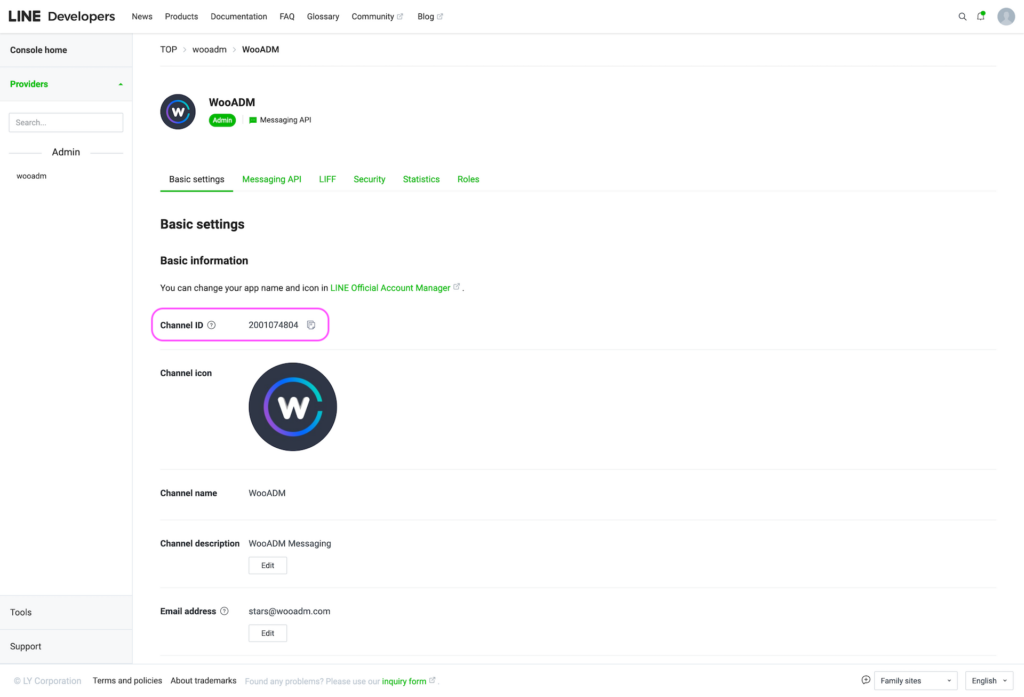Show the Channel ID help tooltip icon
Image resolution: width=1024 pixels, height=697 pixels.
pyautogui.click(x=210, y=324)
